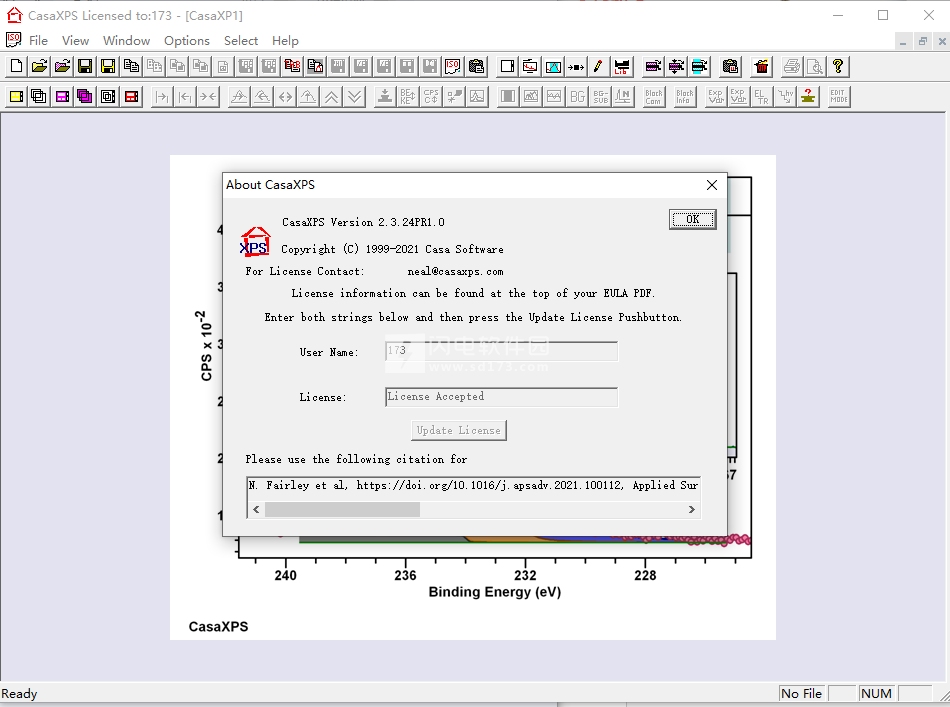Viewport: 950px width, 707px height.
Task: Click OK in the About CasaXPS dialog
Action: pyautogui.click(x=693, y=219)
